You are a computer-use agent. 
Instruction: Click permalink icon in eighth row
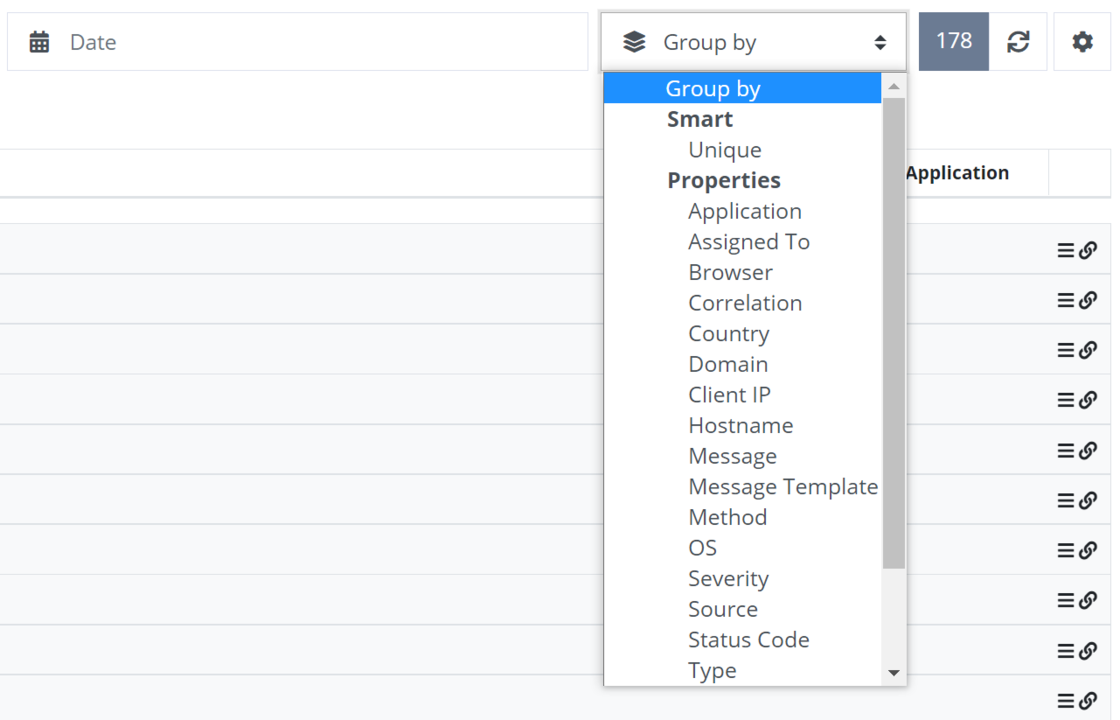[x=1088, y=601]
